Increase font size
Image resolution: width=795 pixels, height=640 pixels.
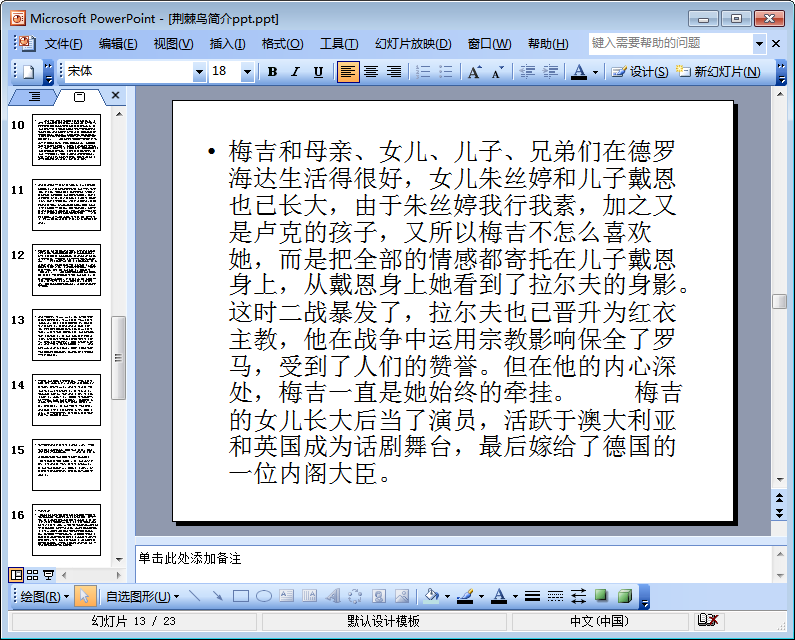(x=475, y=72)
